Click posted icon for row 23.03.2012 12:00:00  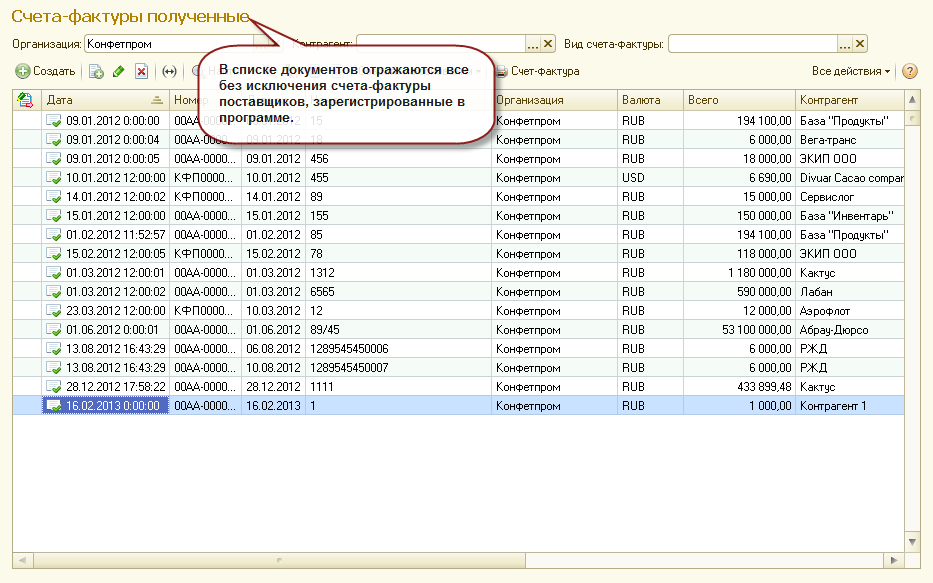coord(54,311)
